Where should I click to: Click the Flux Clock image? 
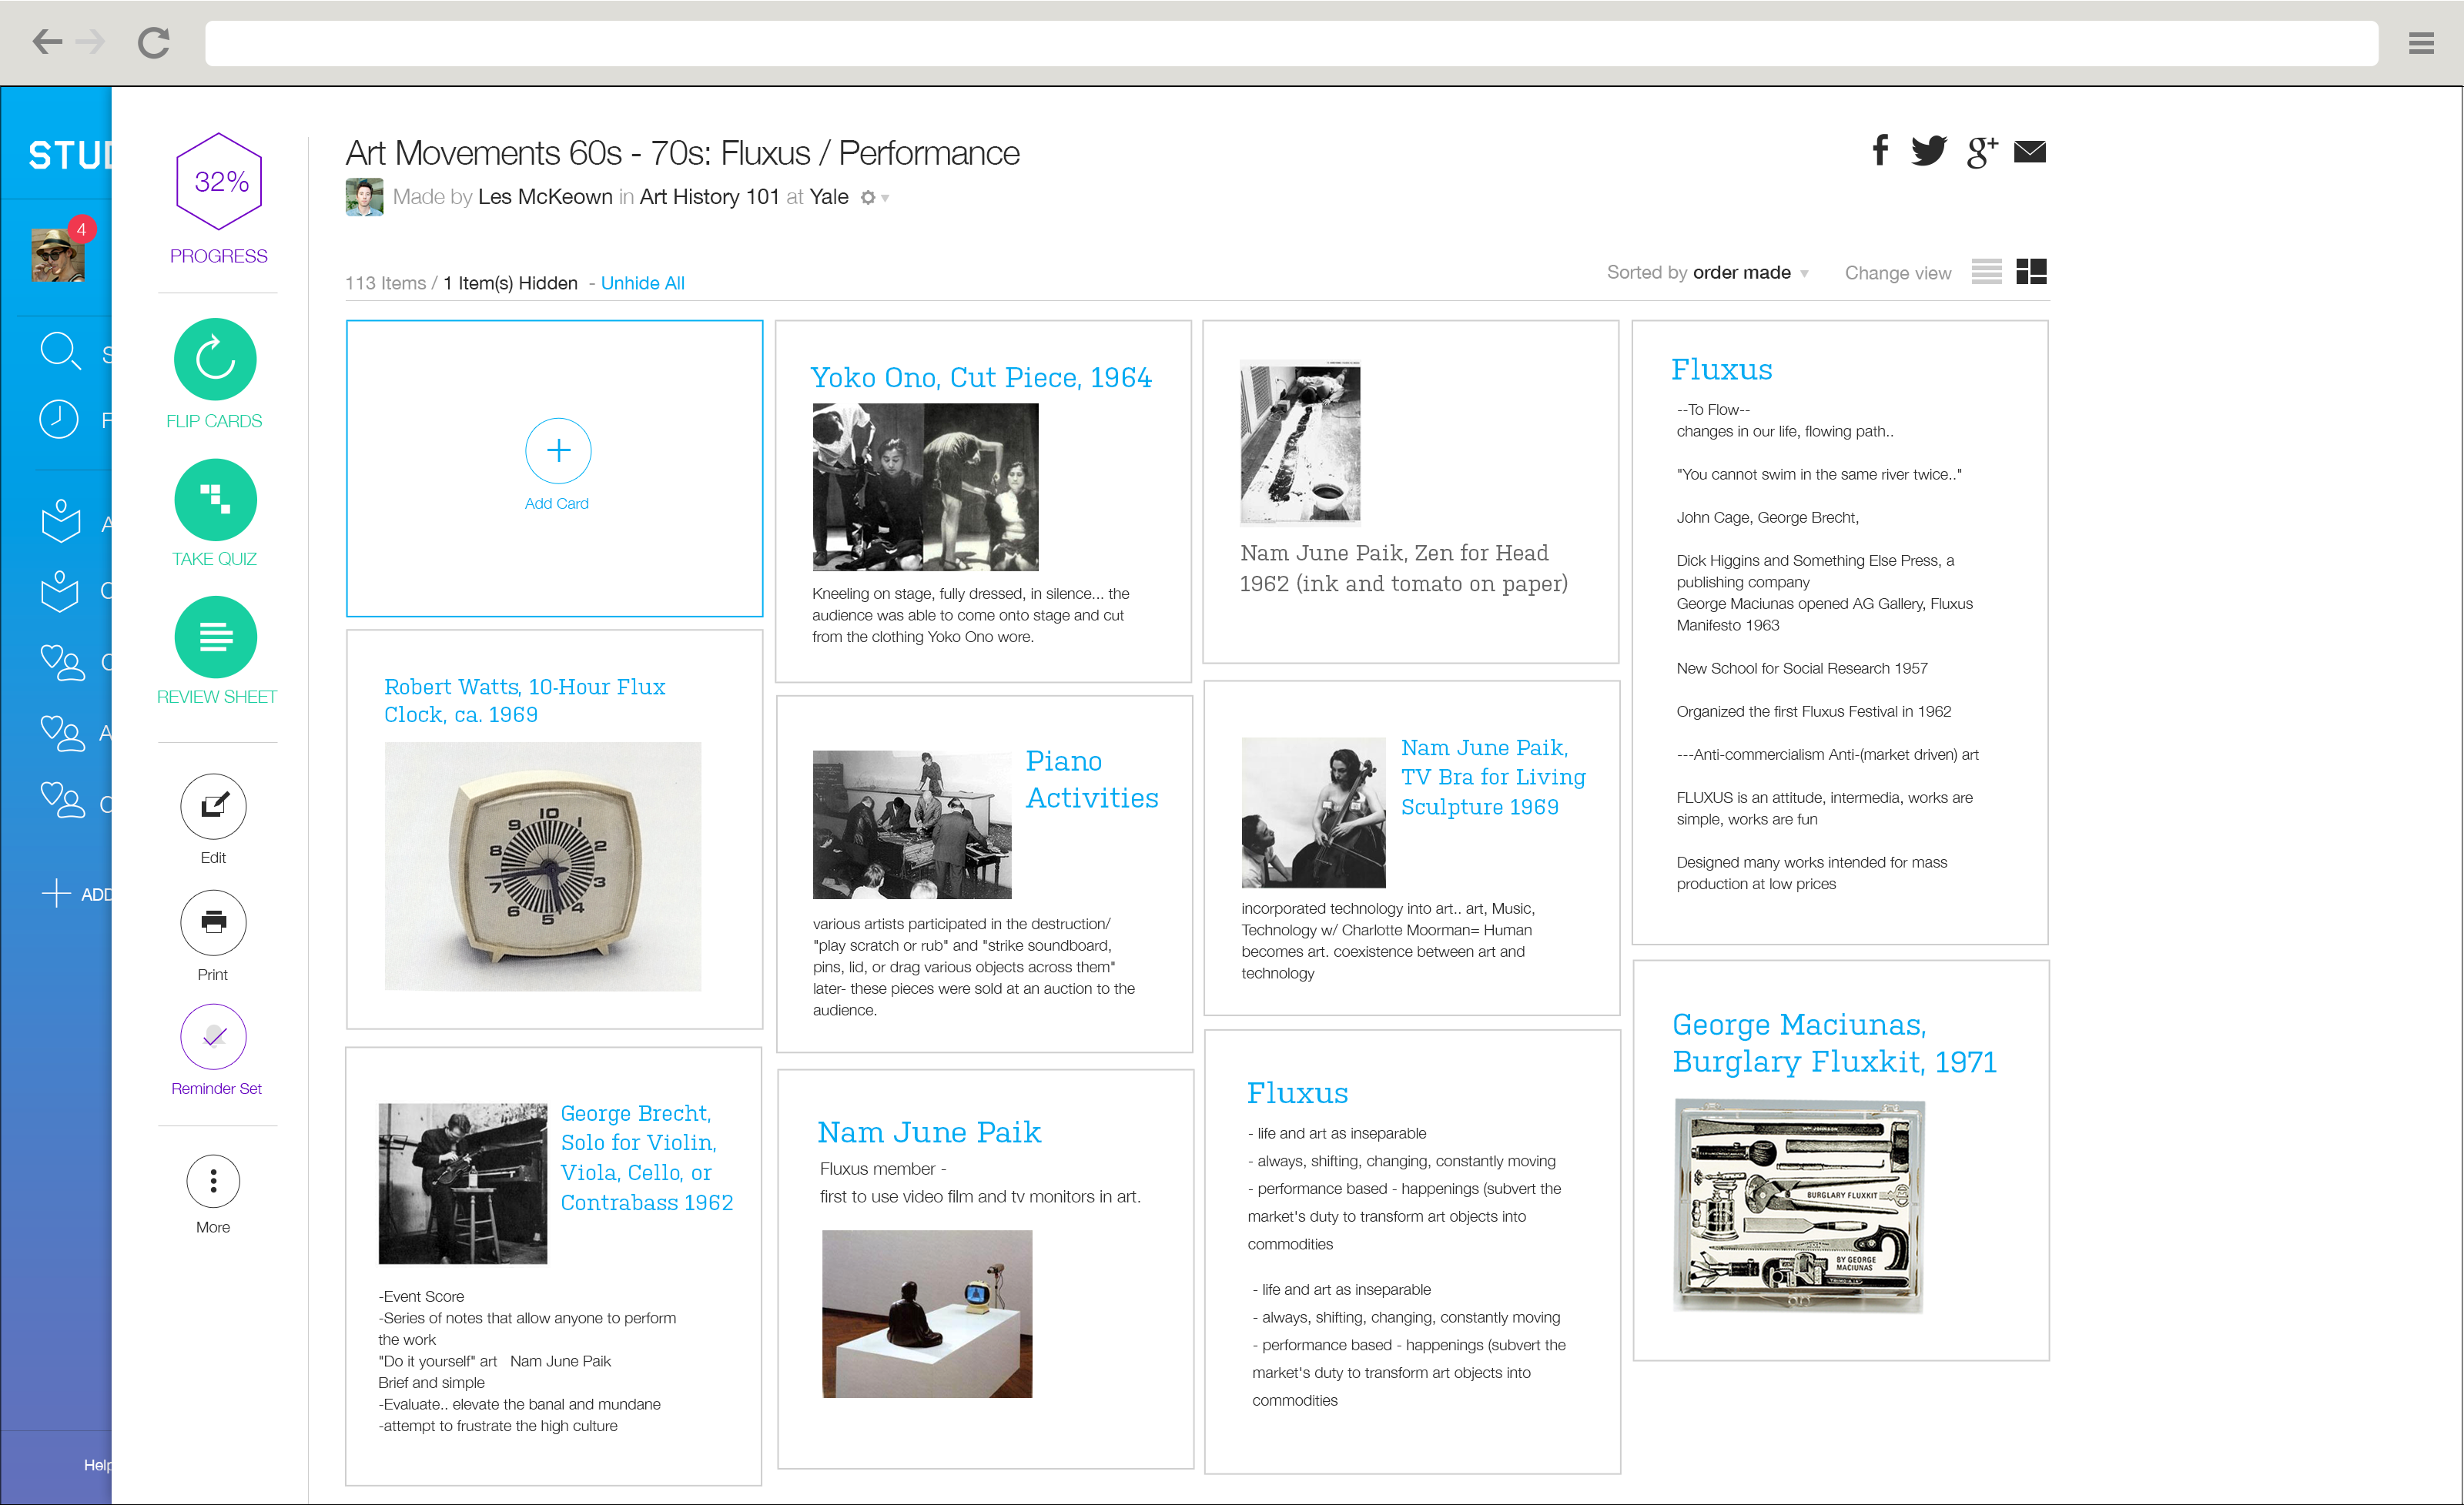(543, 866)
